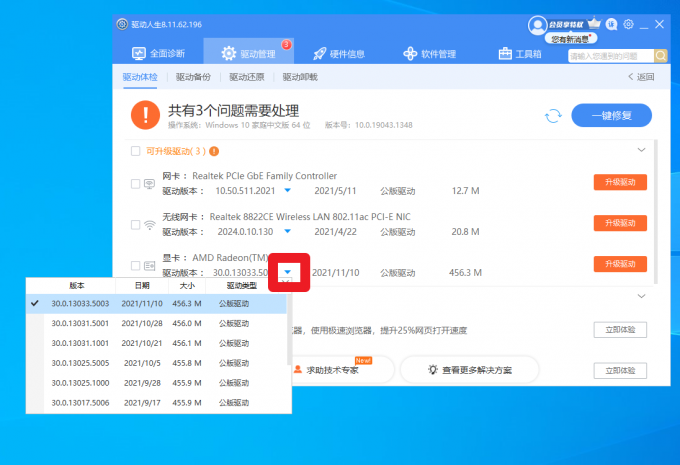Click the 立即体验 button for browser speedup
Screen dimensions: 680x465
pyautogui.click(x=620, y=330)
